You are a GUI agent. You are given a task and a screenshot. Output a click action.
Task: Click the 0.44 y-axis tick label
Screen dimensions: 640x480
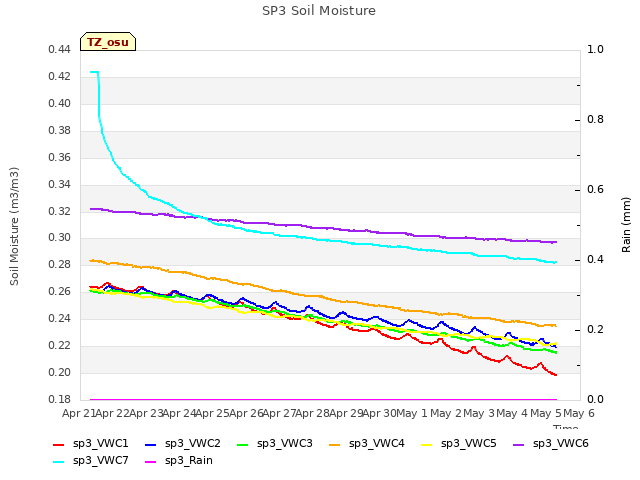pos(60,50)
